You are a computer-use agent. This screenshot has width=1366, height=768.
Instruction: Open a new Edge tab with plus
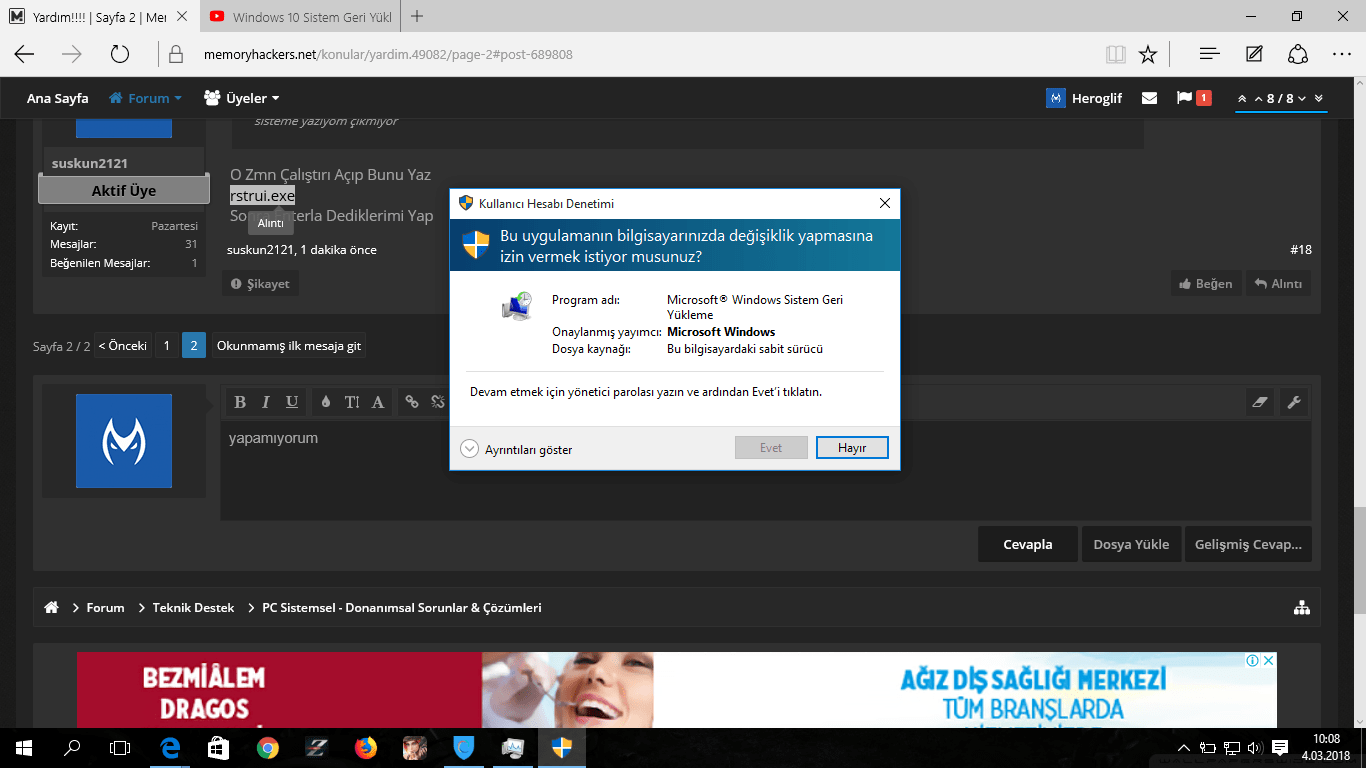tap(417, 16)
